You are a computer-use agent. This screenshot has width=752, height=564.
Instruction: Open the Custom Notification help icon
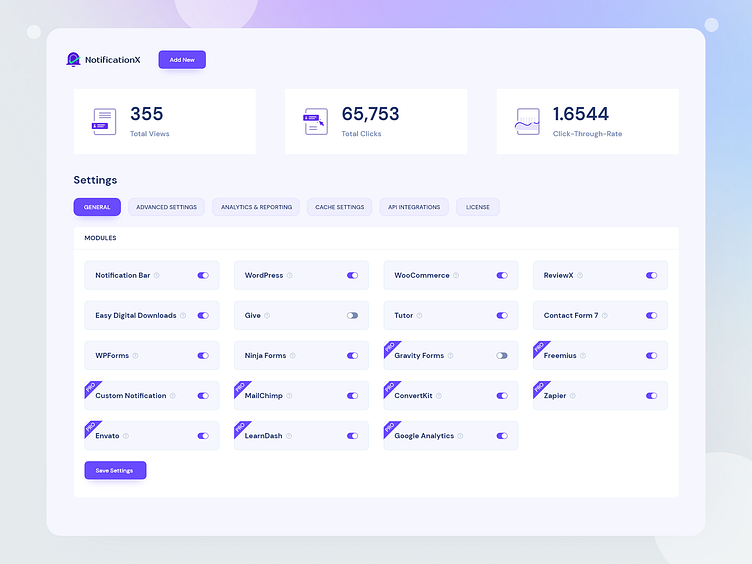[173, 396]
